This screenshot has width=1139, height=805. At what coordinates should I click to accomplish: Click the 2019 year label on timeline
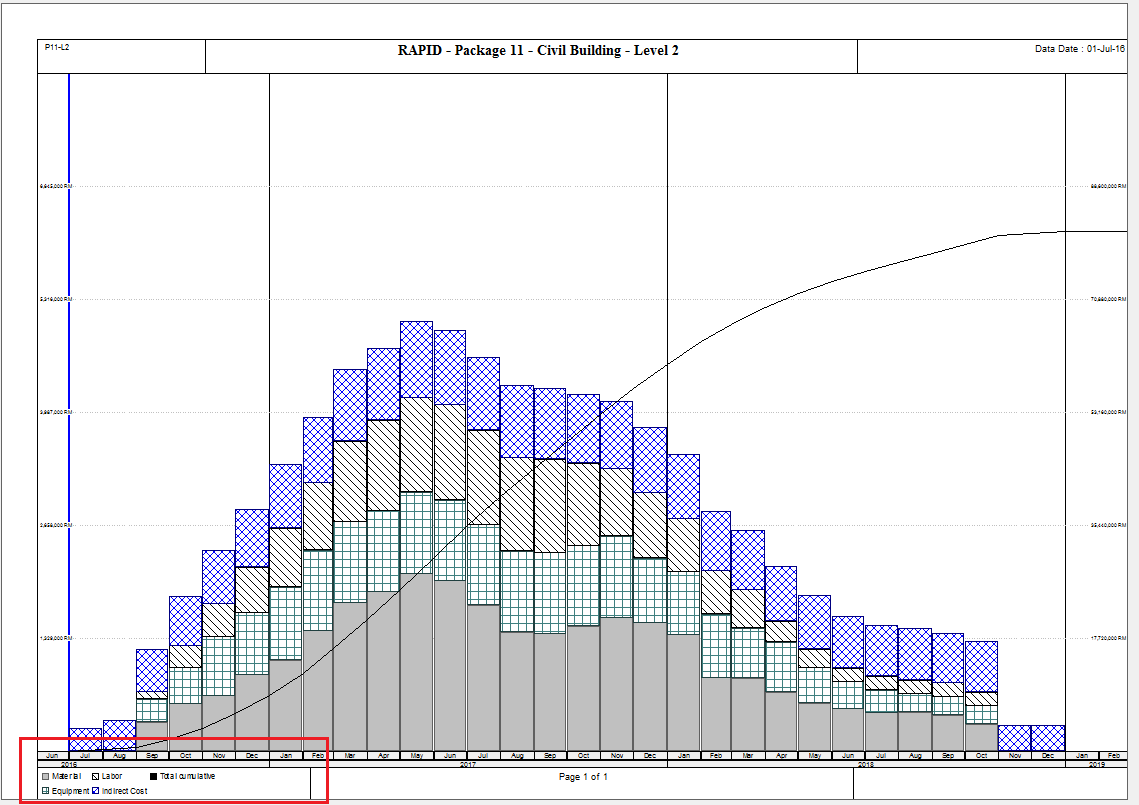(x=1096, y=764)
